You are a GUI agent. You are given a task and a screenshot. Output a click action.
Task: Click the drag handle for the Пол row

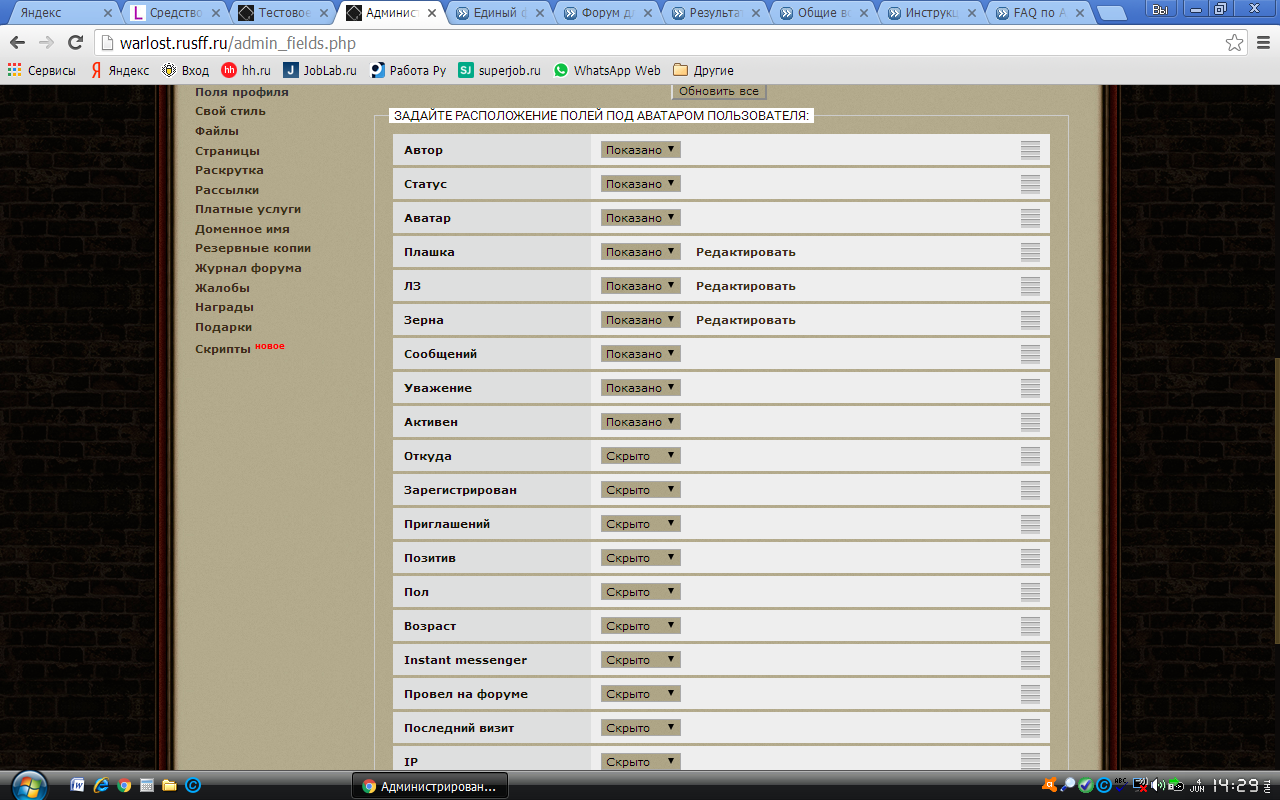[1030, 592]
